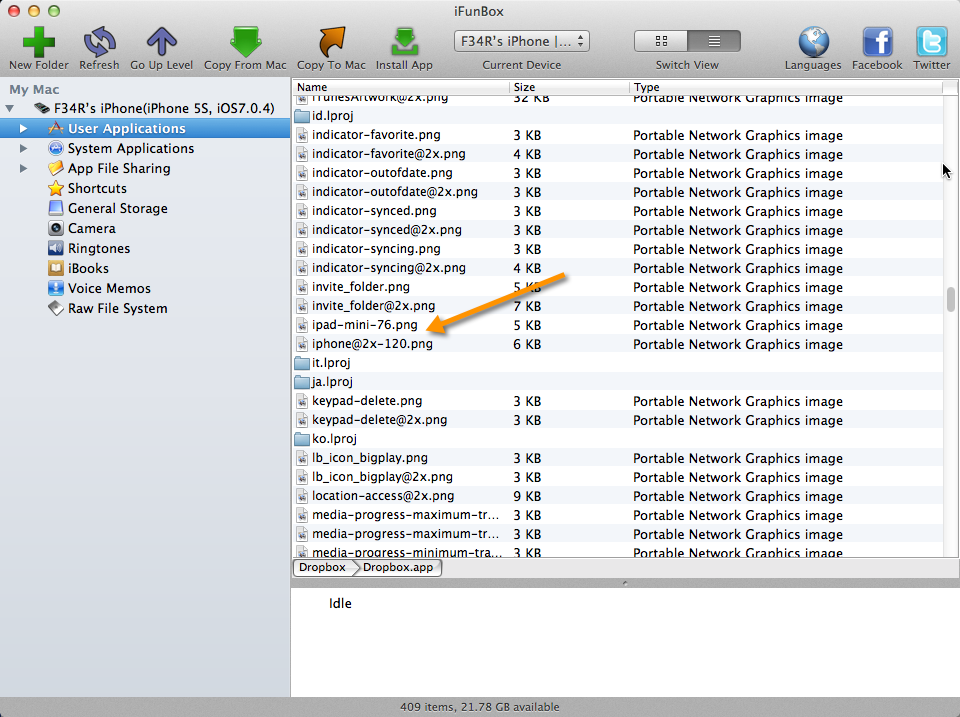
Task: Select System Applications icon in sidebar
Action: coord(56,148)
